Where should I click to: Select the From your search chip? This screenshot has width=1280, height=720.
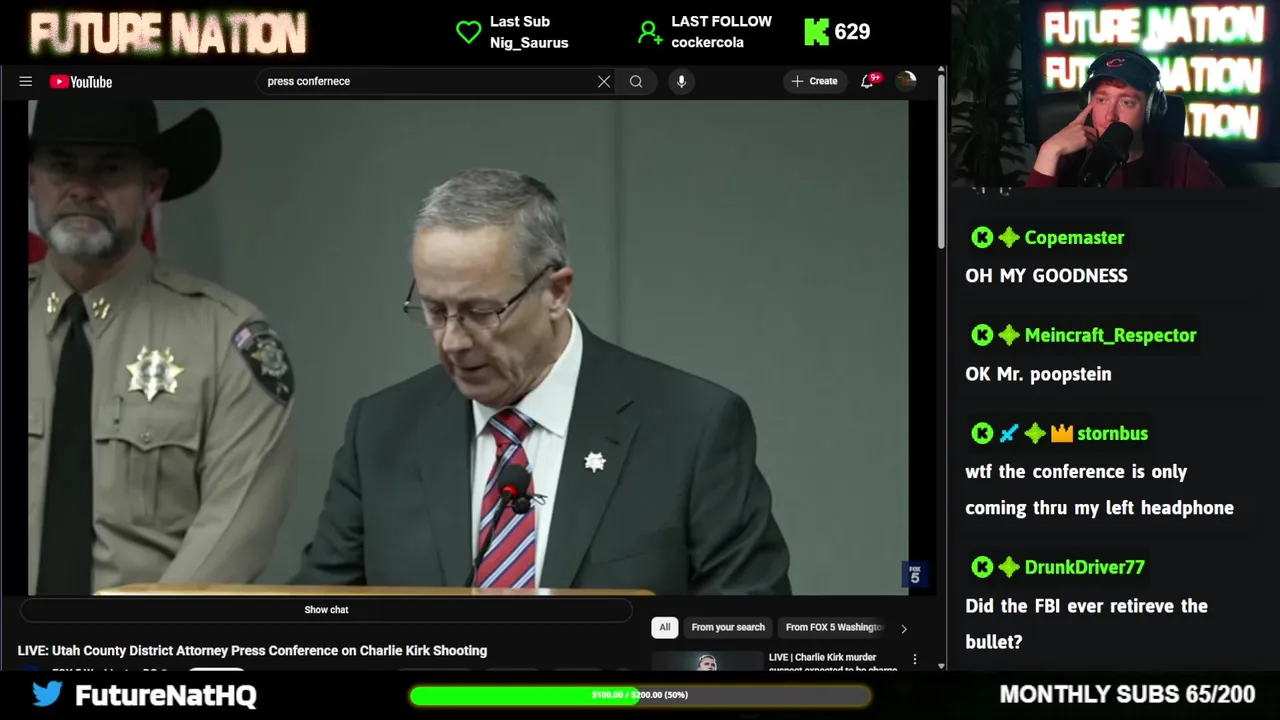728,627
